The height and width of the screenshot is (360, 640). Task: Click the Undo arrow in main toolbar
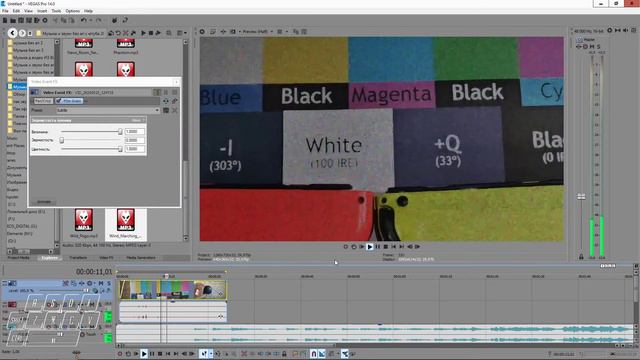83,20
